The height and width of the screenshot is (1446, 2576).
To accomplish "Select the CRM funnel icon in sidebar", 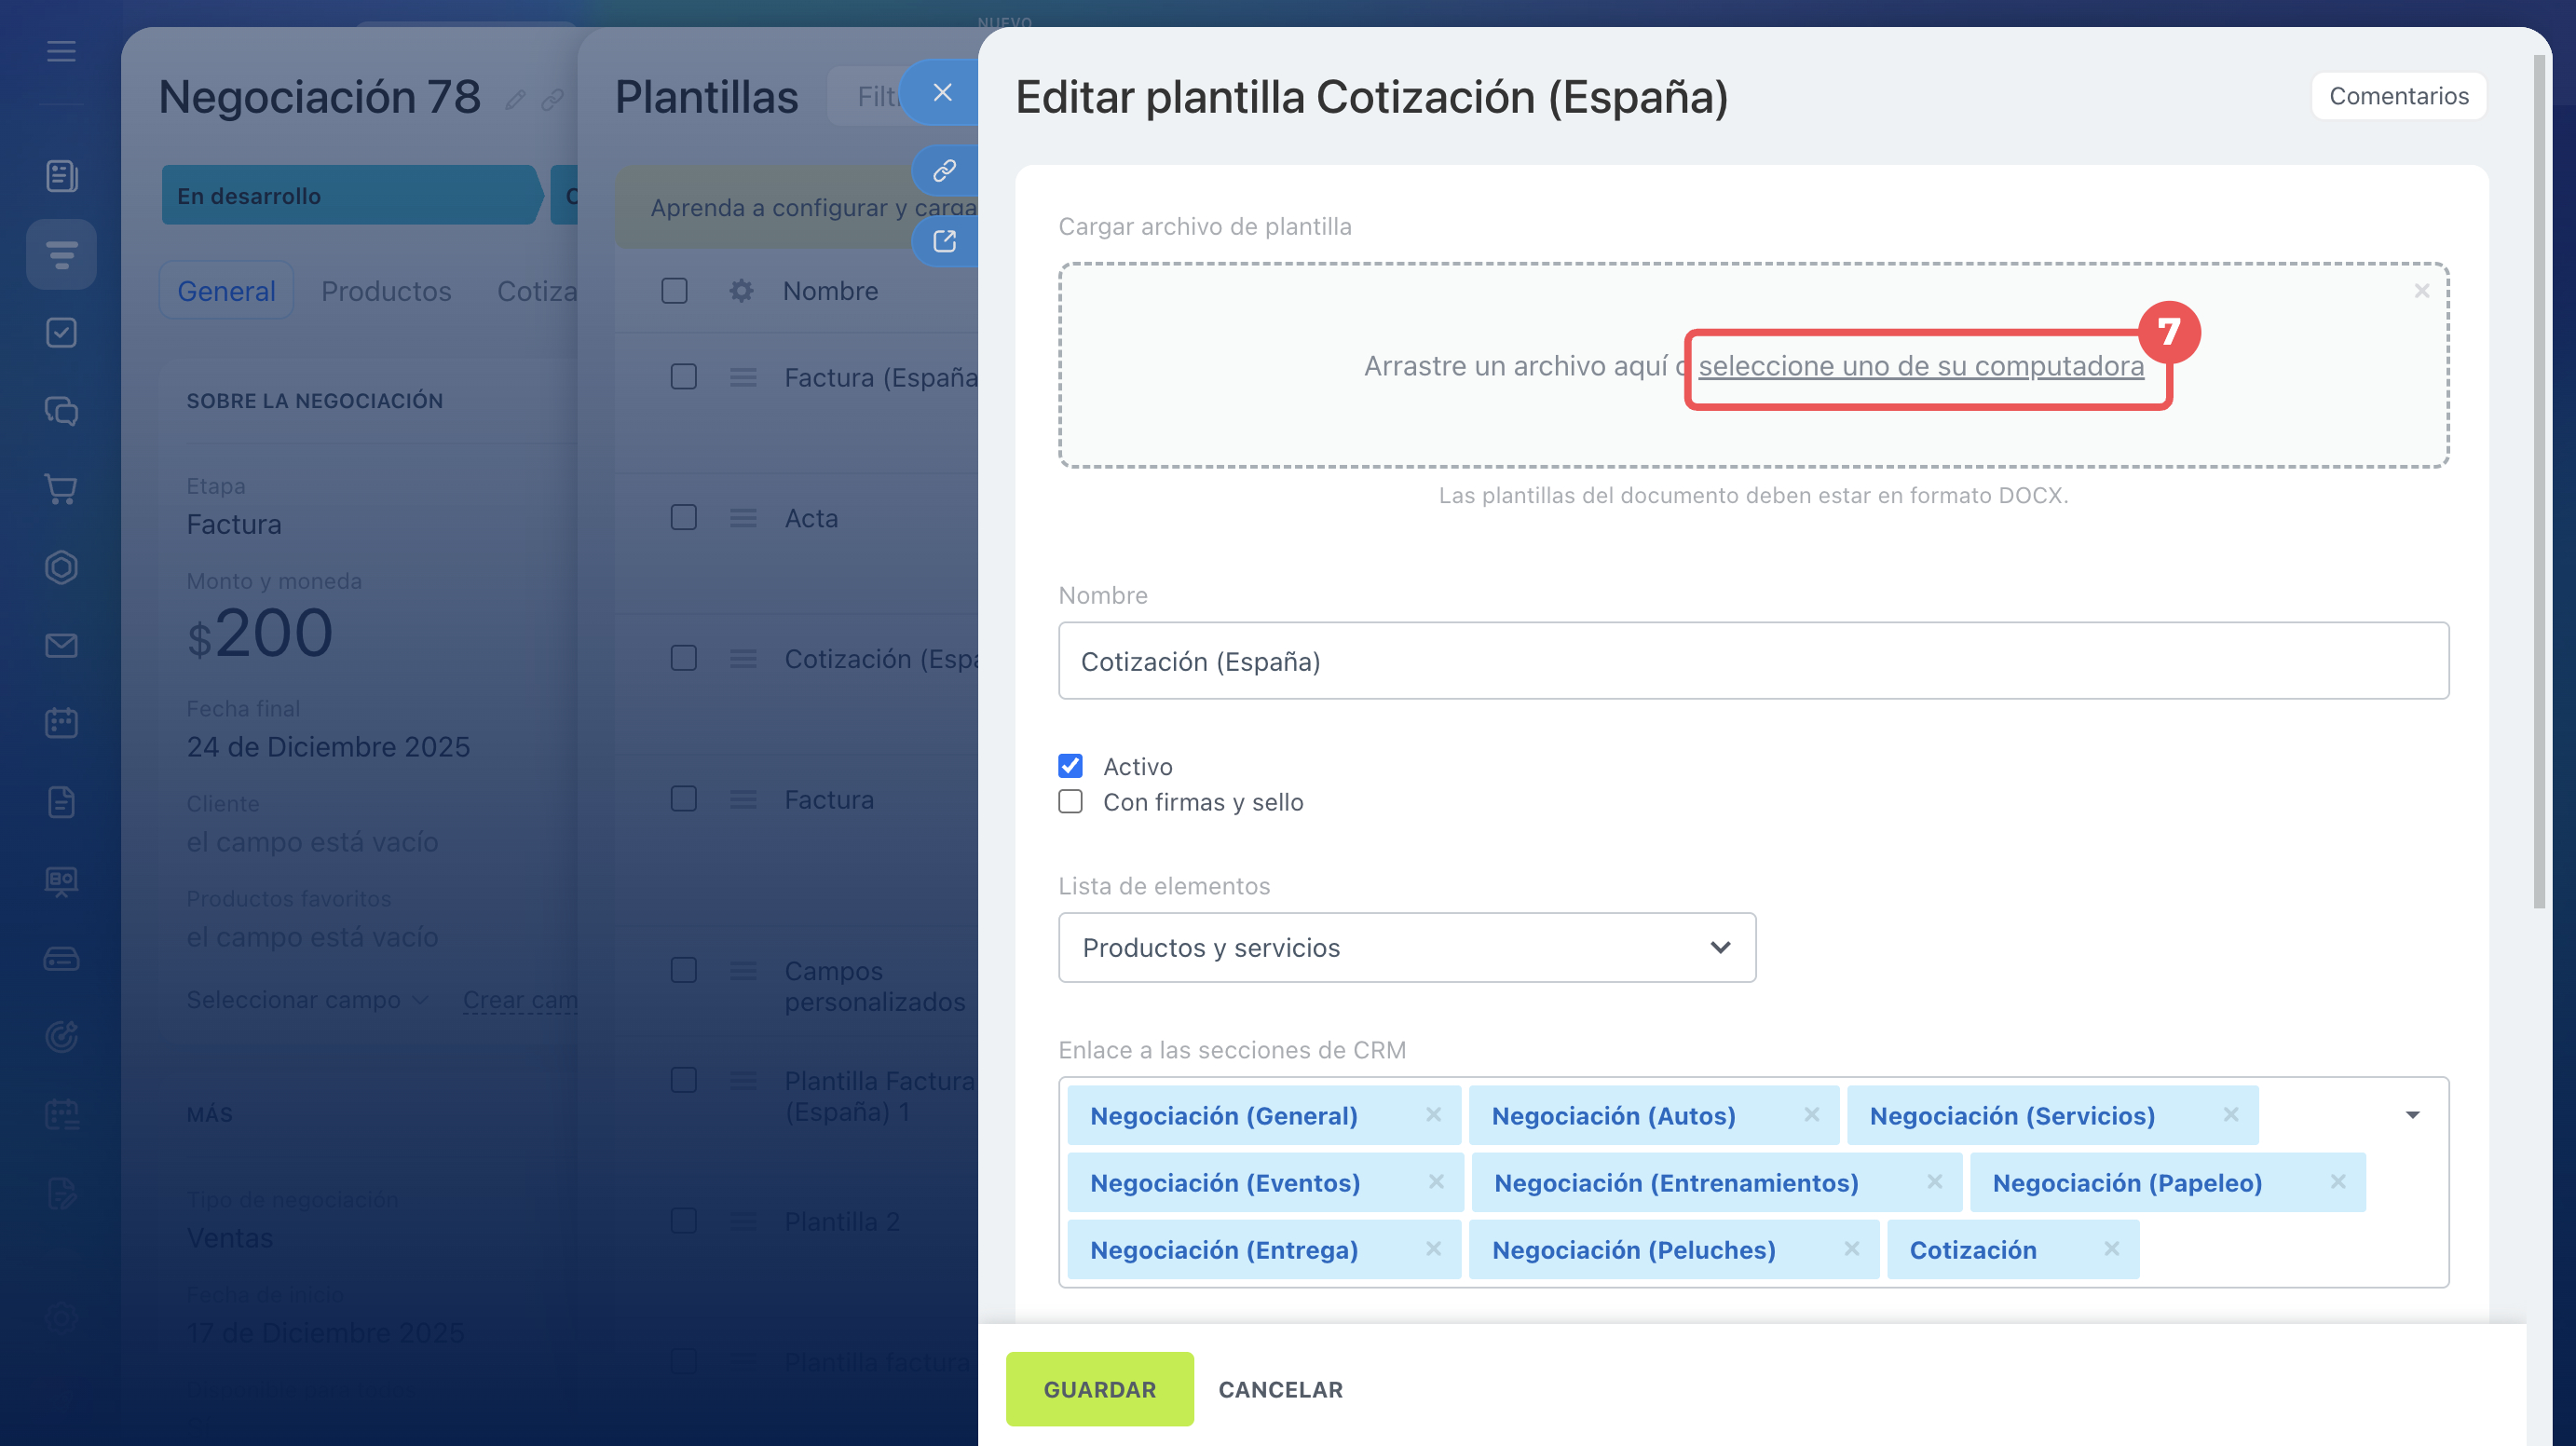I will click(61, 254).
